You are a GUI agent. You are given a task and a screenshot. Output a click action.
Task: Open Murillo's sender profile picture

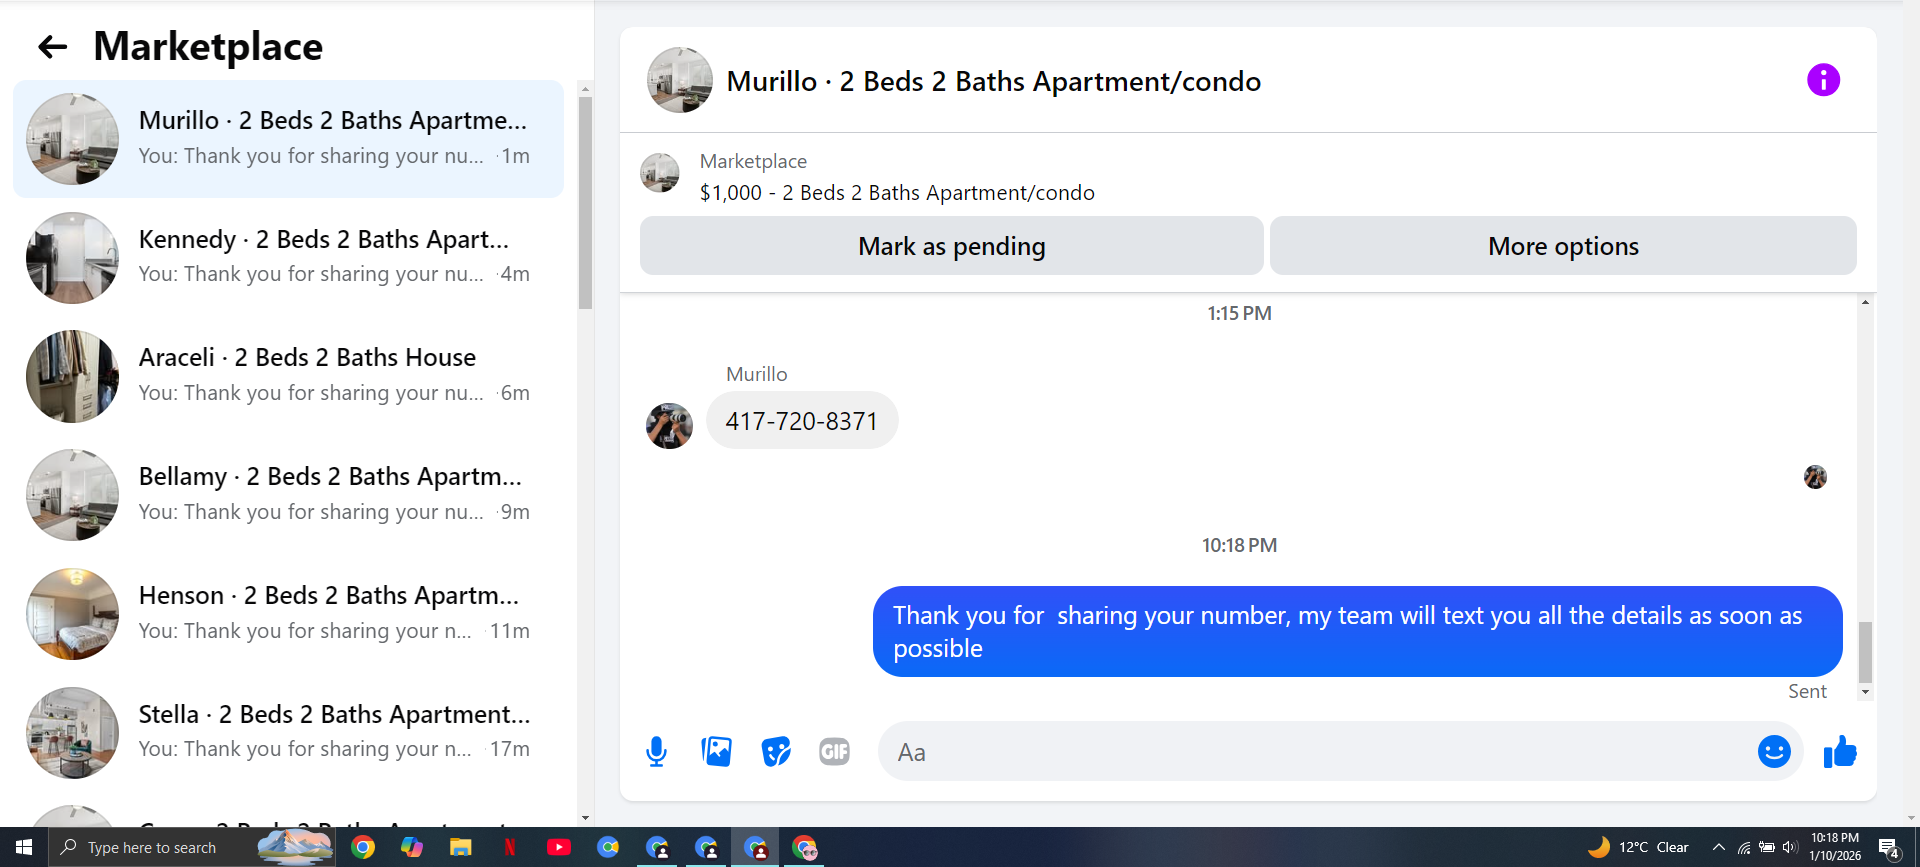pyautogui.click(x=669, y=426)
